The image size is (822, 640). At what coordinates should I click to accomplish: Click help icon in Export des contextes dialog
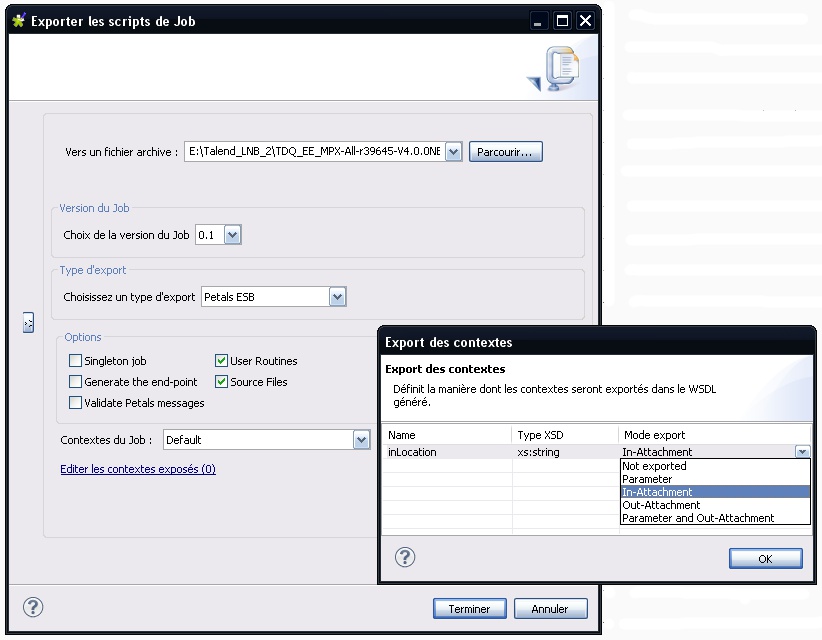point(406,557)
